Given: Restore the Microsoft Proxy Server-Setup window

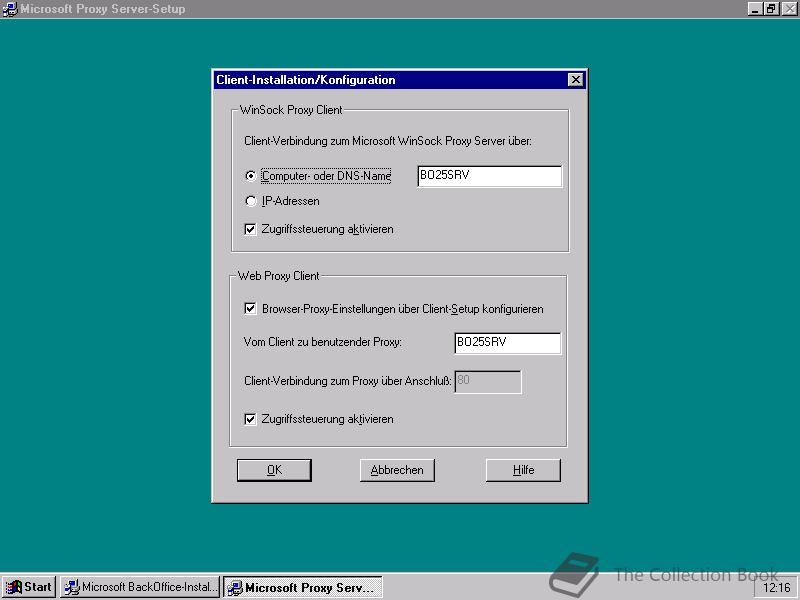Looking at the screenshot, I should pos(770,9).
